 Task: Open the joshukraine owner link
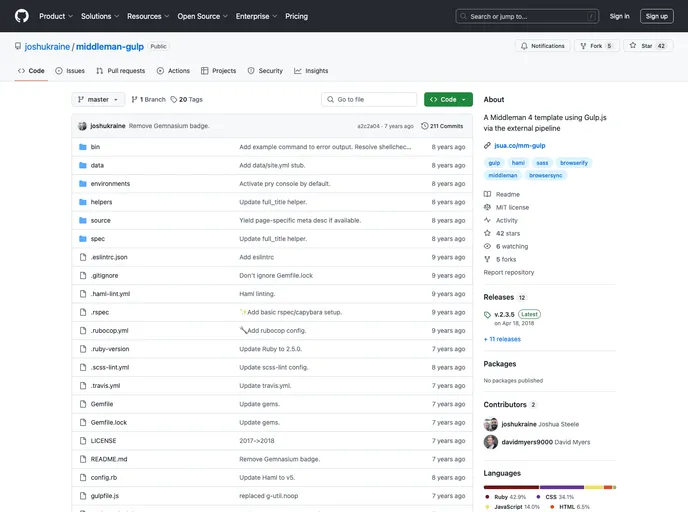click(47, 47)
